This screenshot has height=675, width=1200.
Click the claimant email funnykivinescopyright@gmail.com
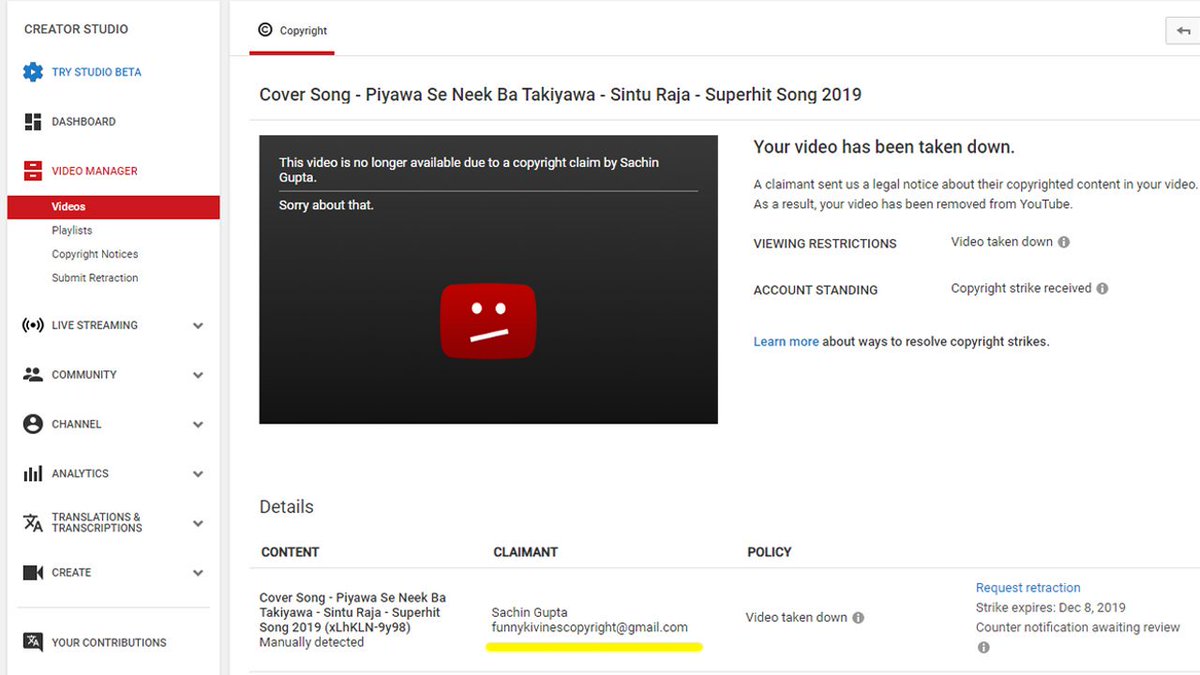(x=590, y=628)
